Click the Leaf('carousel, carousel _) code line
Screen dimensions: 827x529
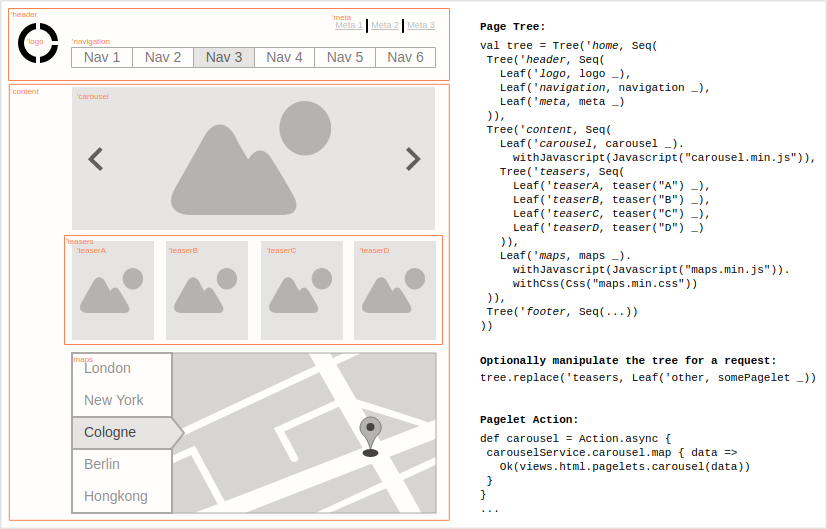[592, 144]
